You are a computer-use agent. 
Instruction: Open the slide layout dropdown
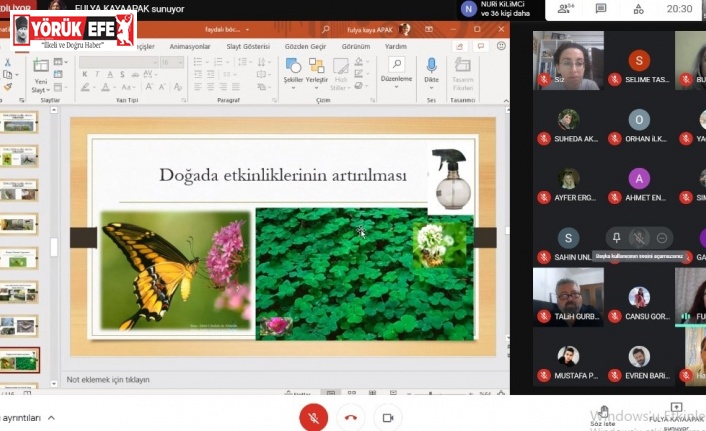click(x=60, y=62)
